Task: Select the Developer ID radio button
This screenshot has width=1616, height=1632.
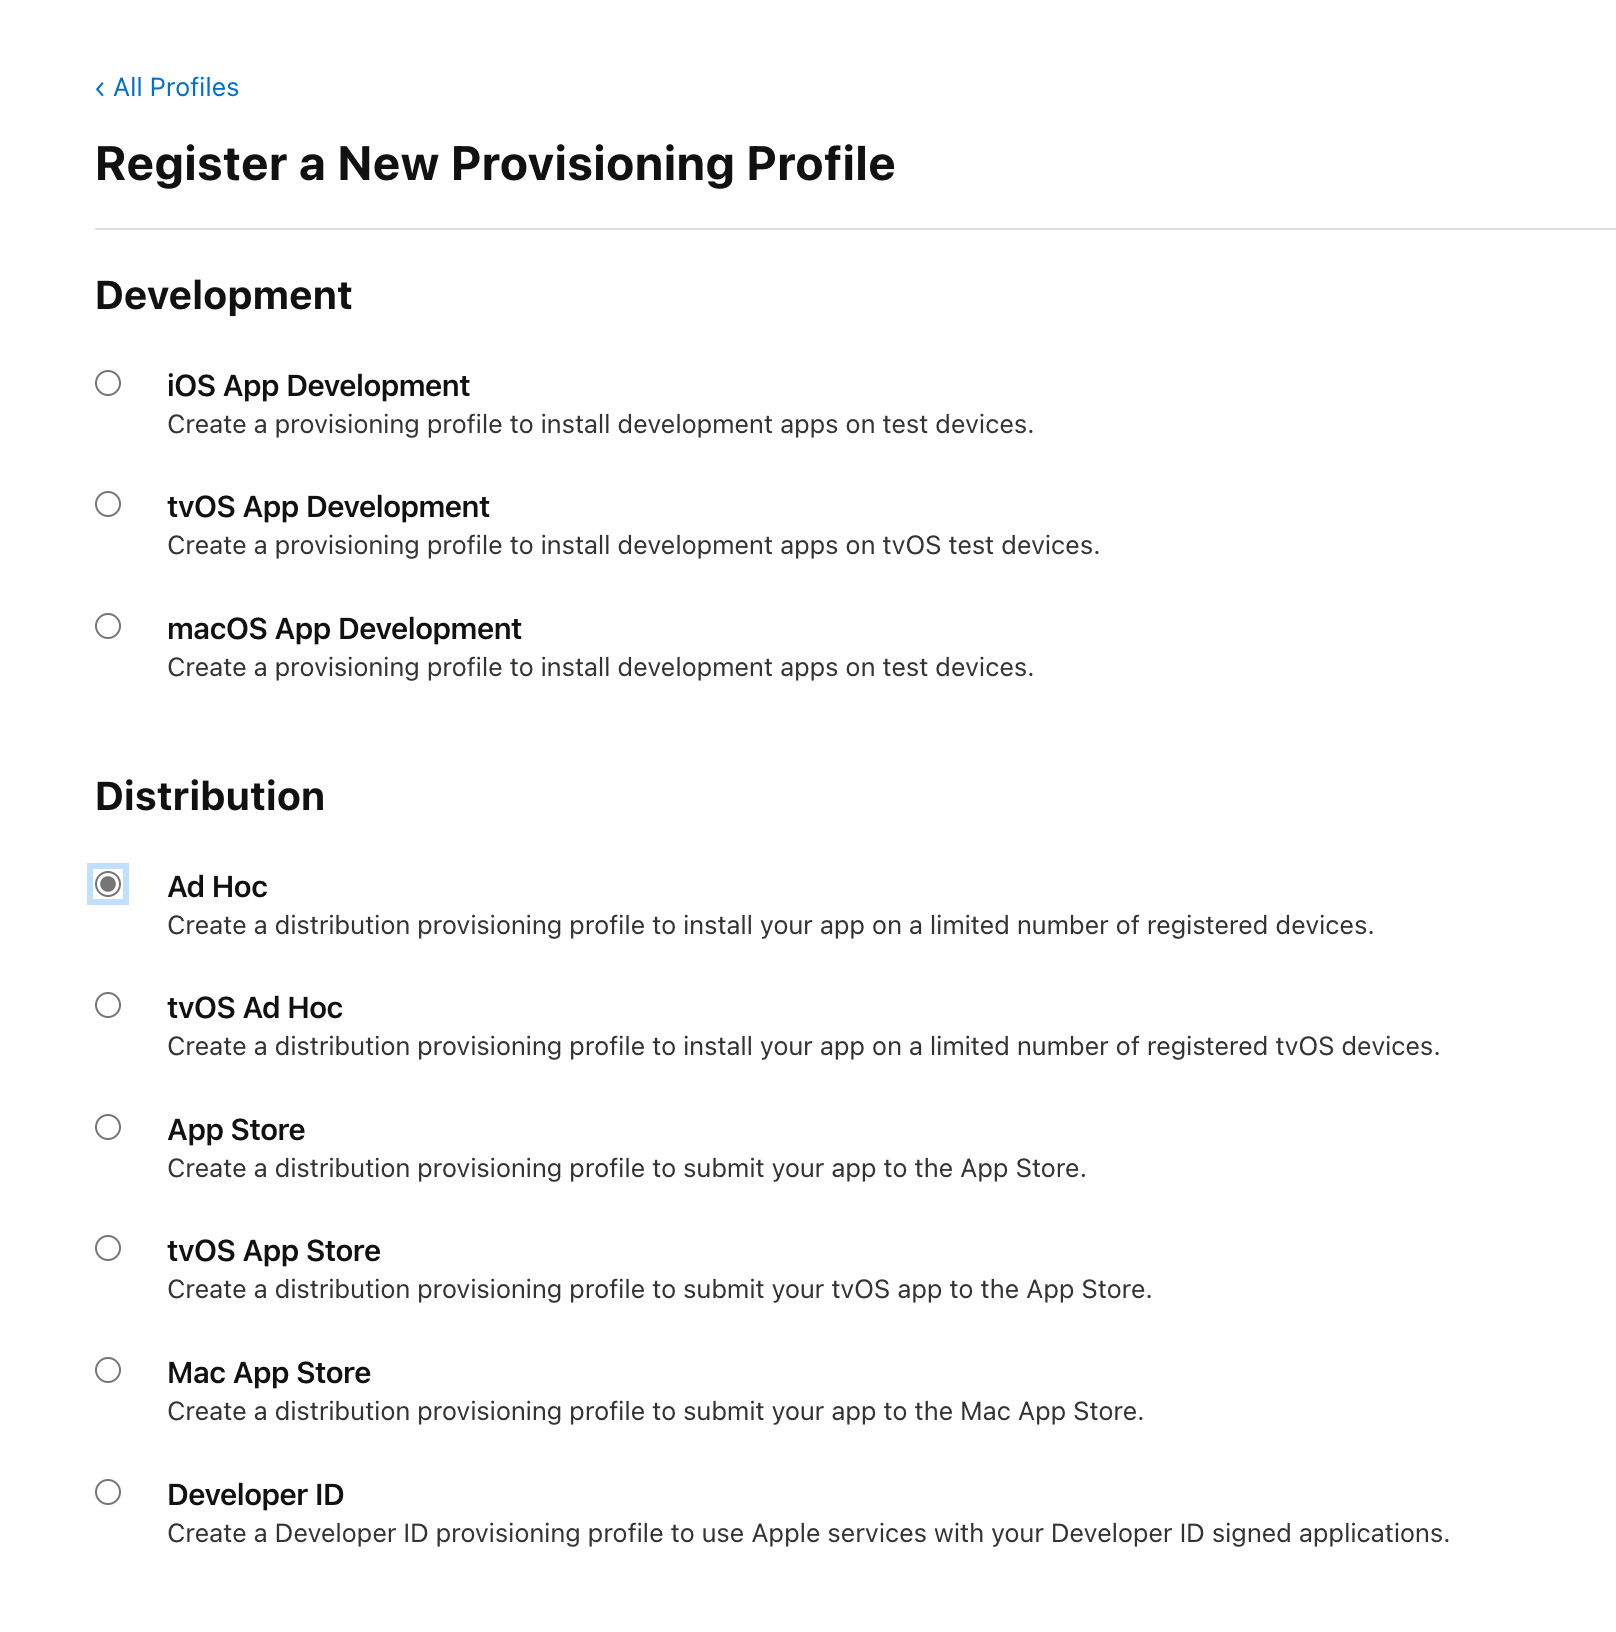Action: 108,1492
